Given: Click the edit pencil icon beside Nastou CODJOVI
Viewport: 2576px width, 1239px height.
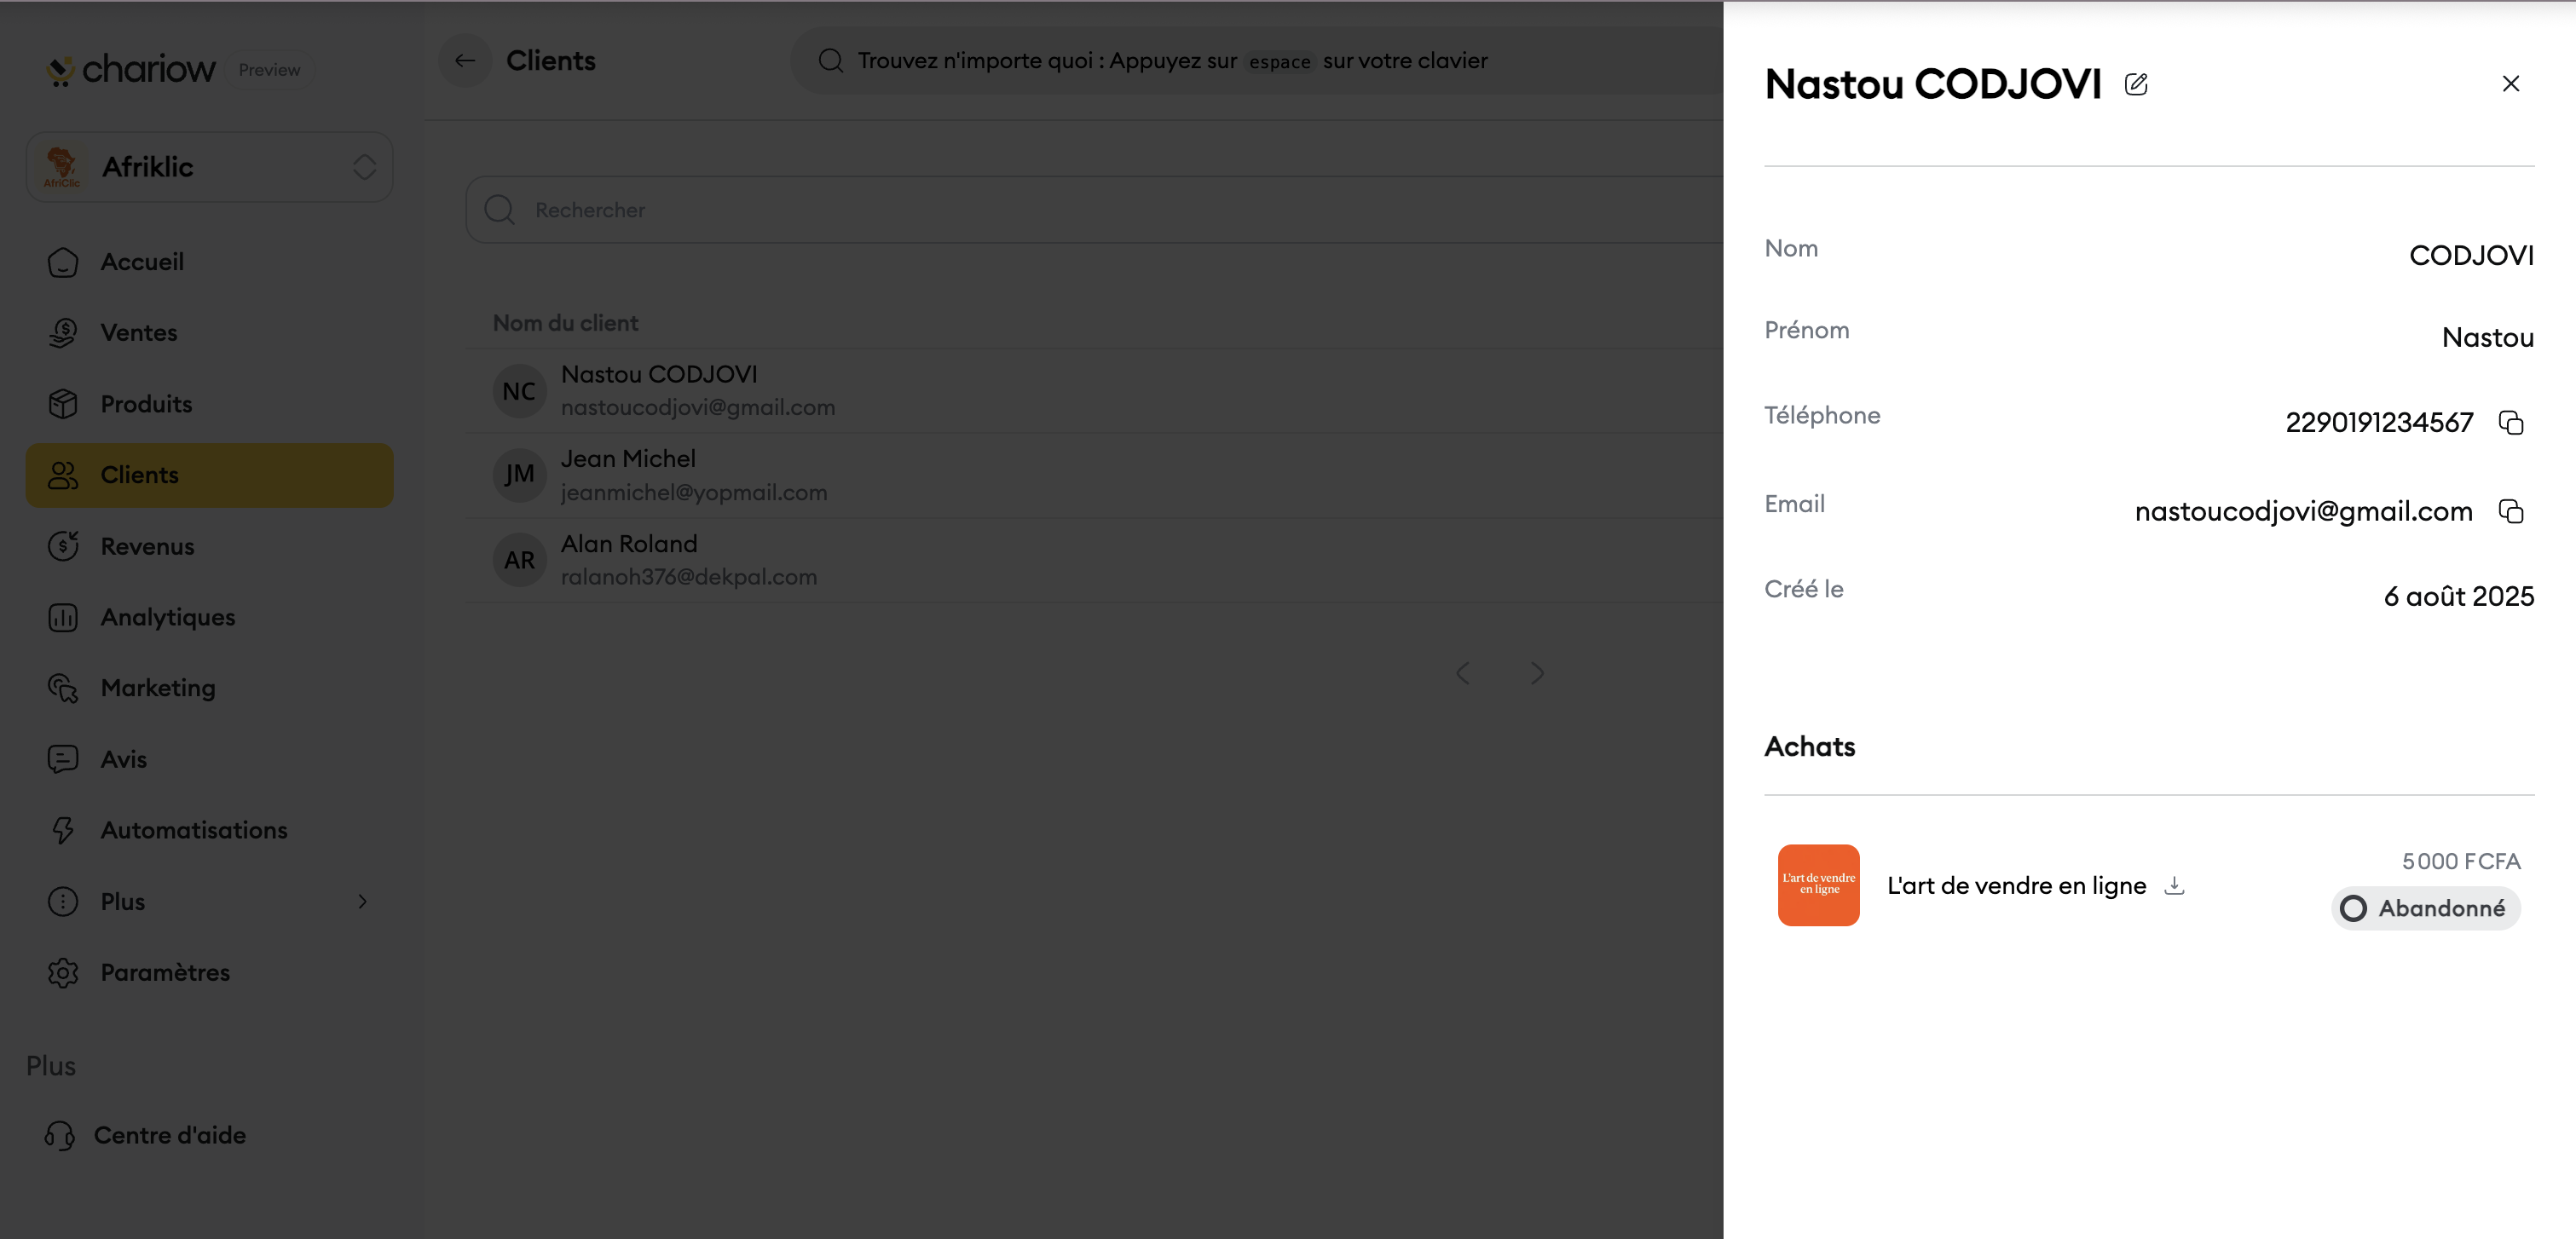Looking at the screenshot, I should 2136,84.
